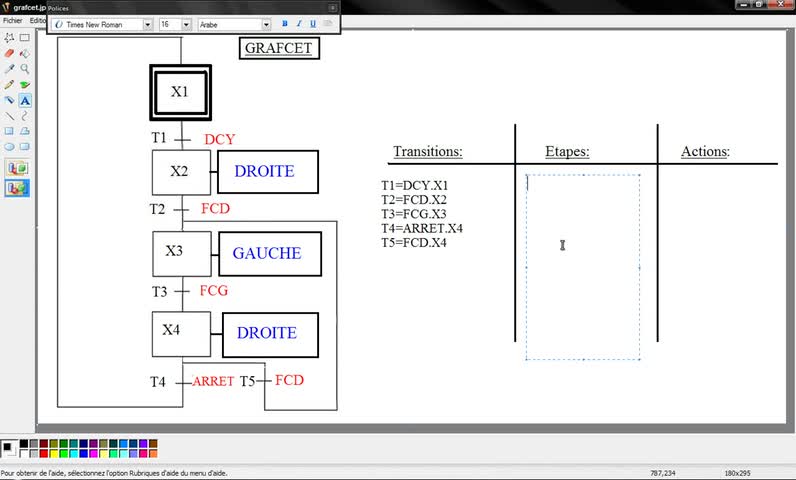Click the 'Transitions:' column heading

click(427, 151)
